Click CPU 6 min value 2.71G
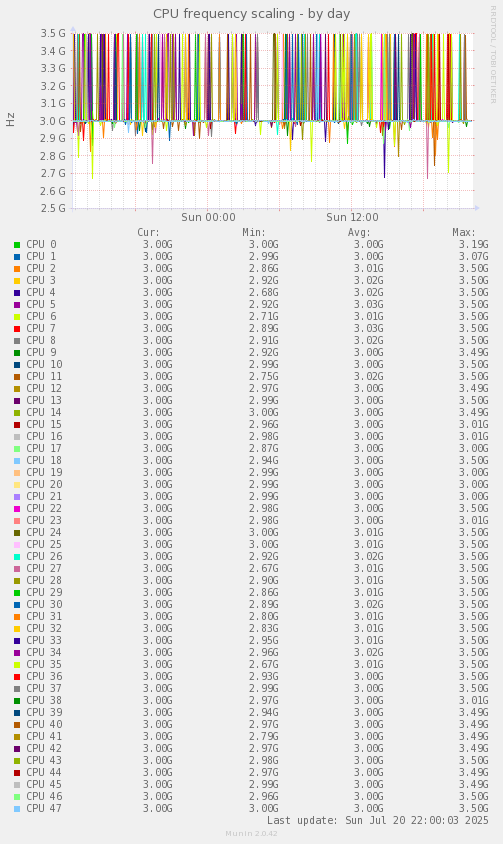The height and width of the screenshot is (844, 503). tap(263, 316)
